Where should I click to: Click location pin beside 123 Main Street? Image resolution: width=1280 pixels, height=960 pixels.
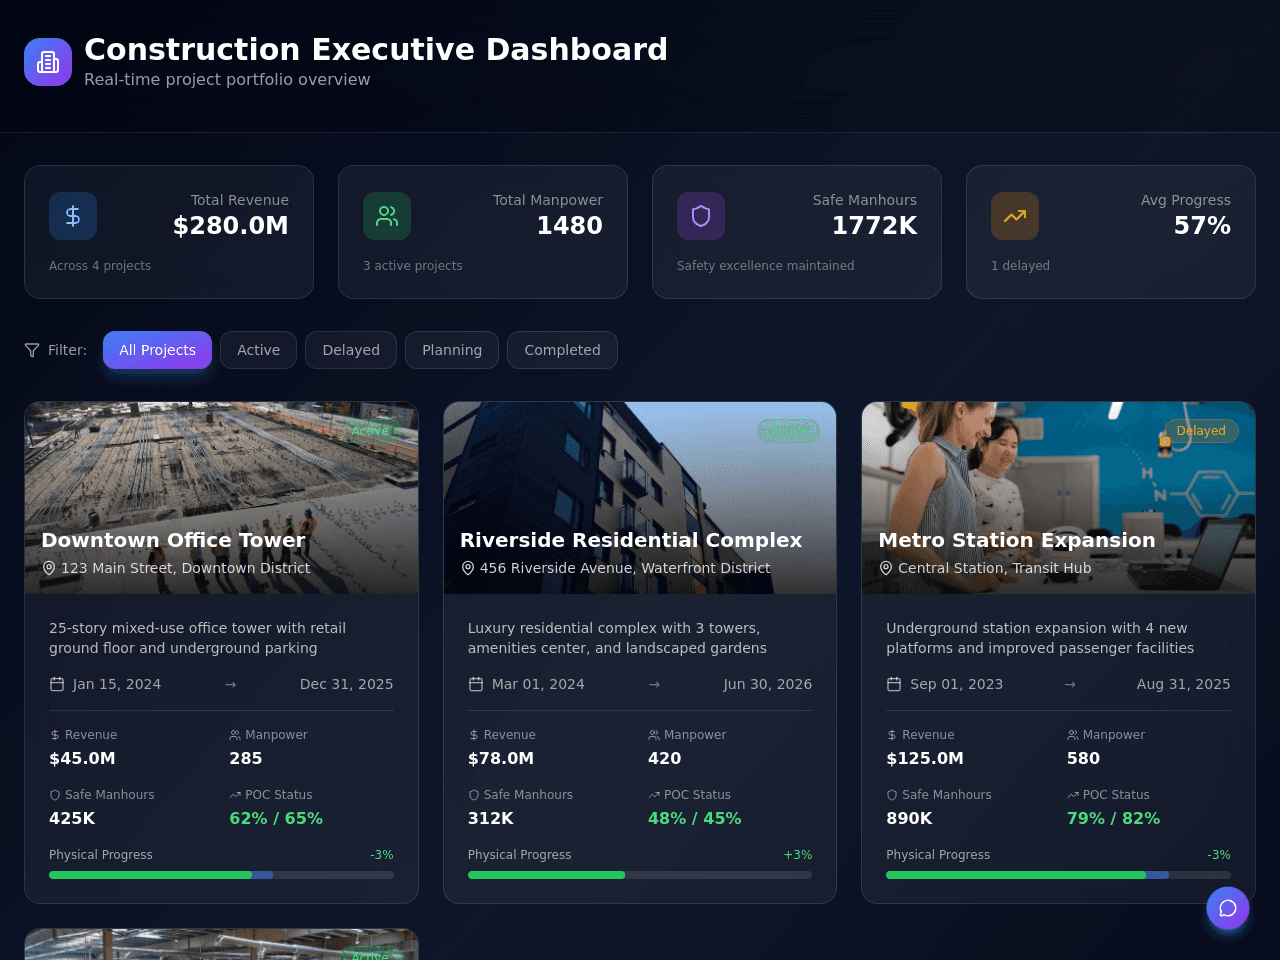tap(49, 568)
